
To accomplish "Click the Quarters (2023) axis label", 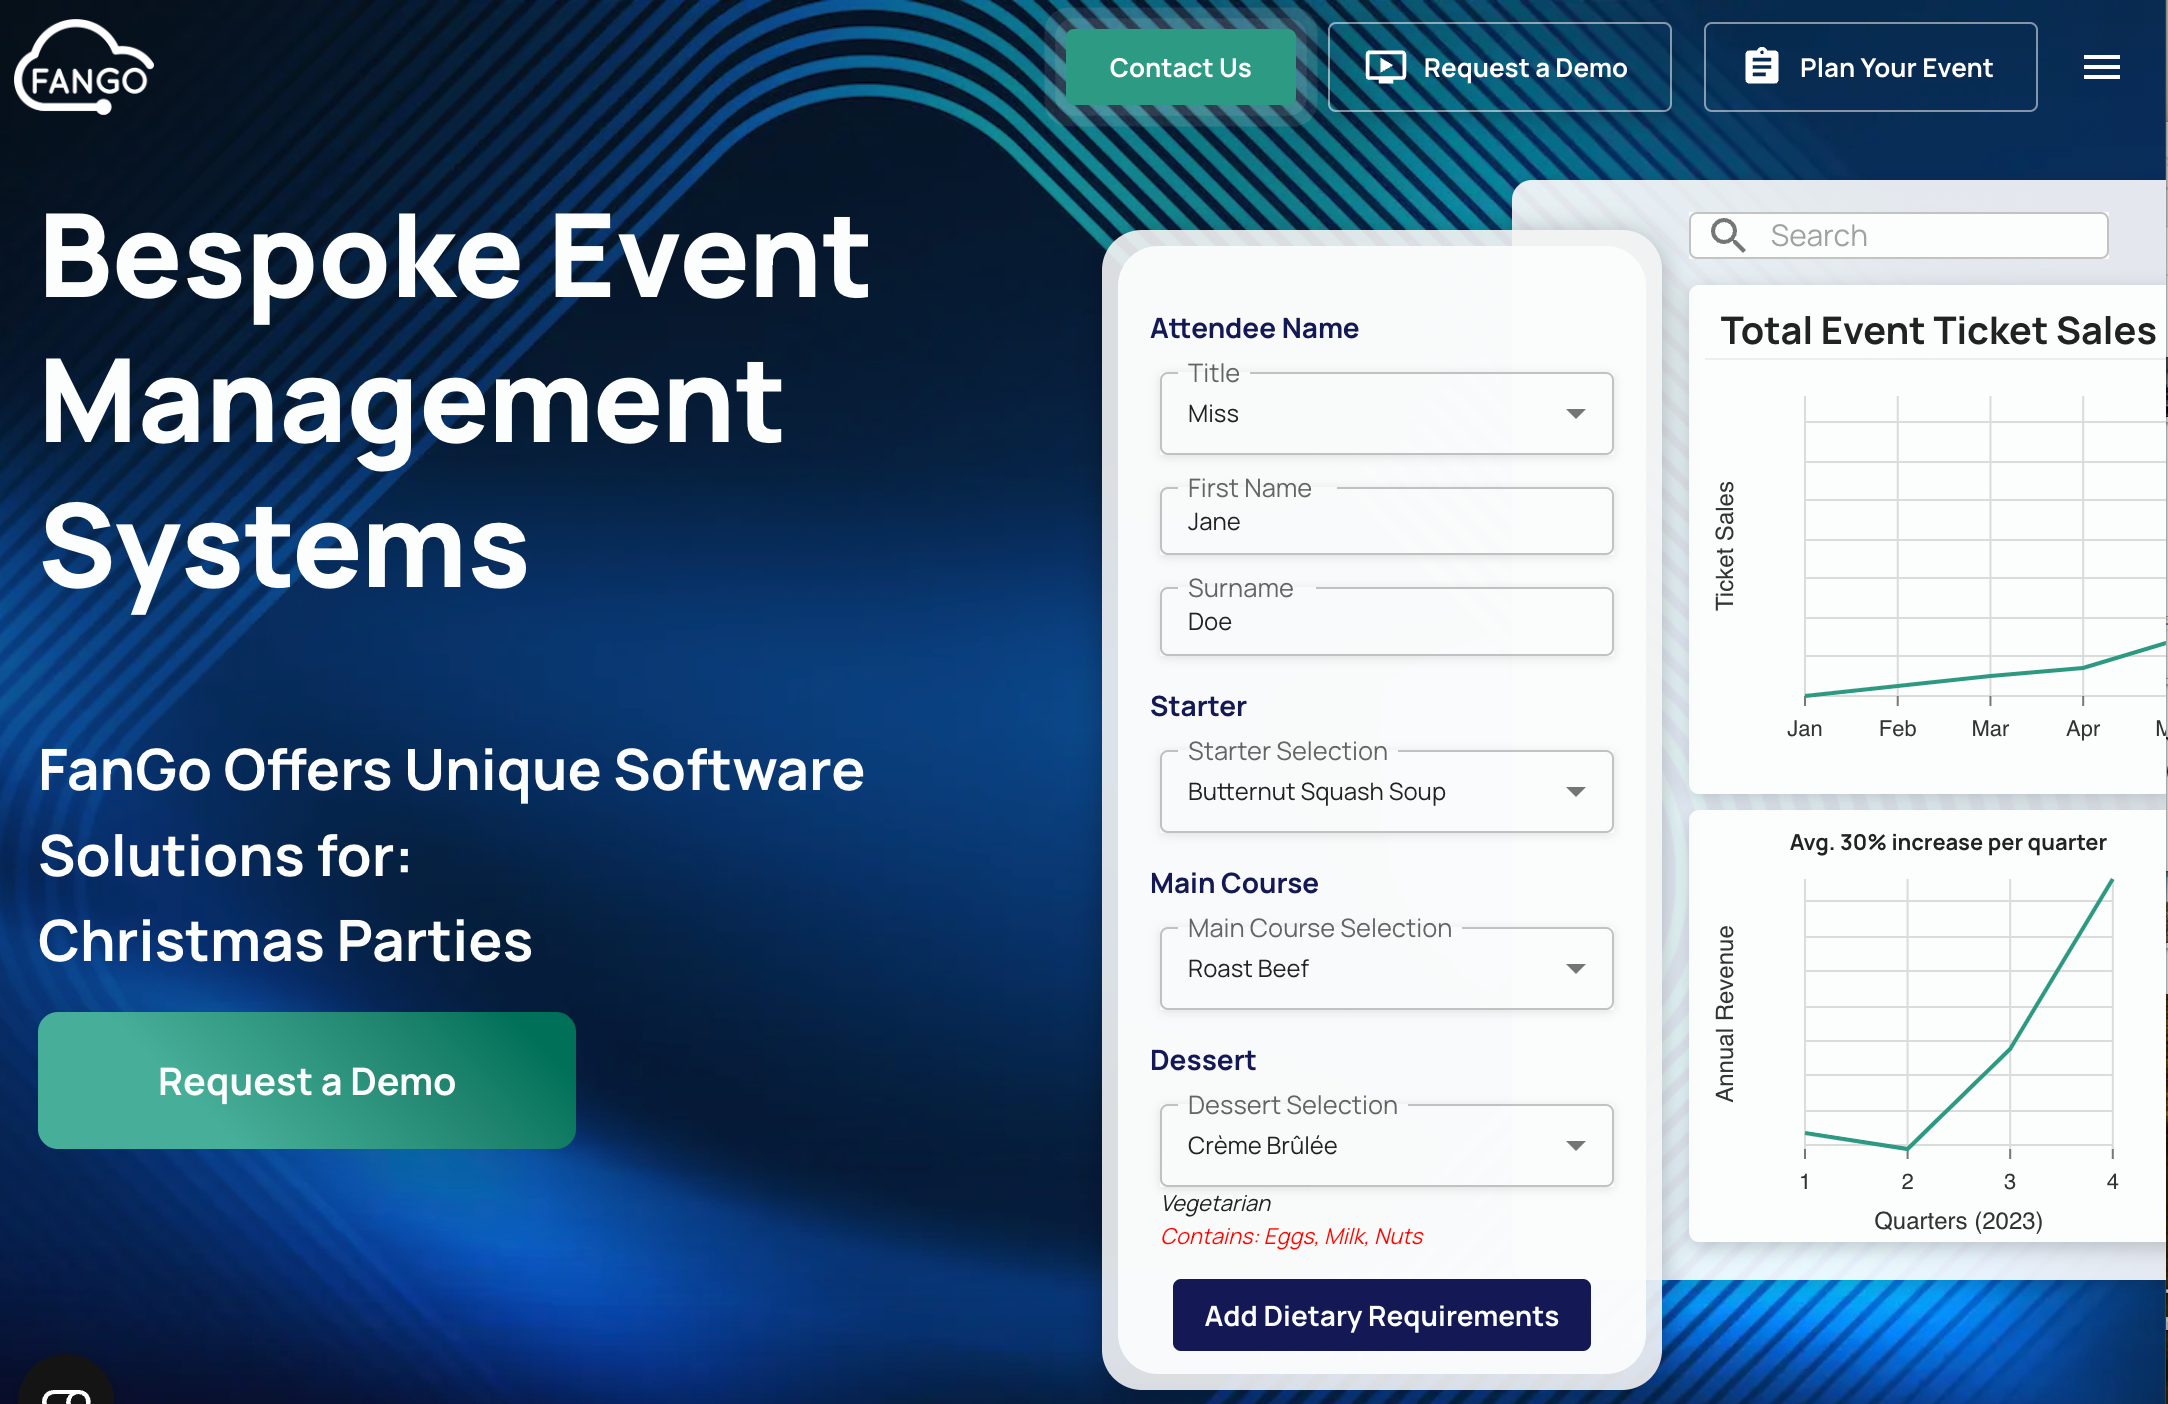I will [x=1958, y=1221].
